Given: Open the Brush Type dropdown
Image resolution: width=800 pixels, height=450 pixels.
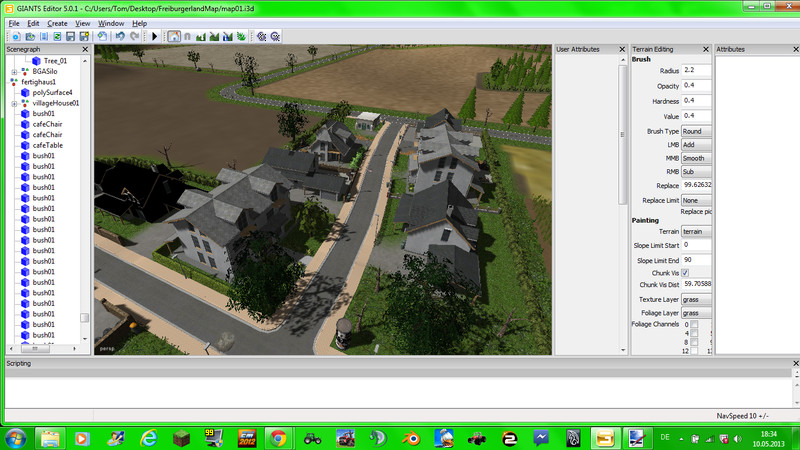Looking at the screenshot, I should (696, 131).
